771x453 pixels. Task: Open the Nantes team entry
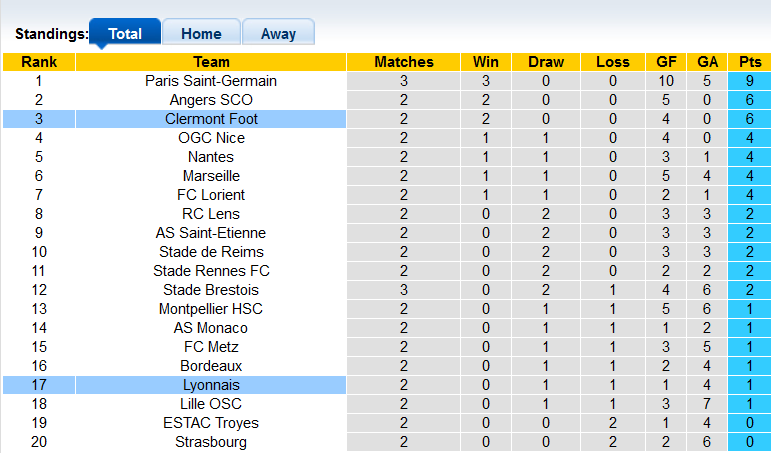click(211, 157)
